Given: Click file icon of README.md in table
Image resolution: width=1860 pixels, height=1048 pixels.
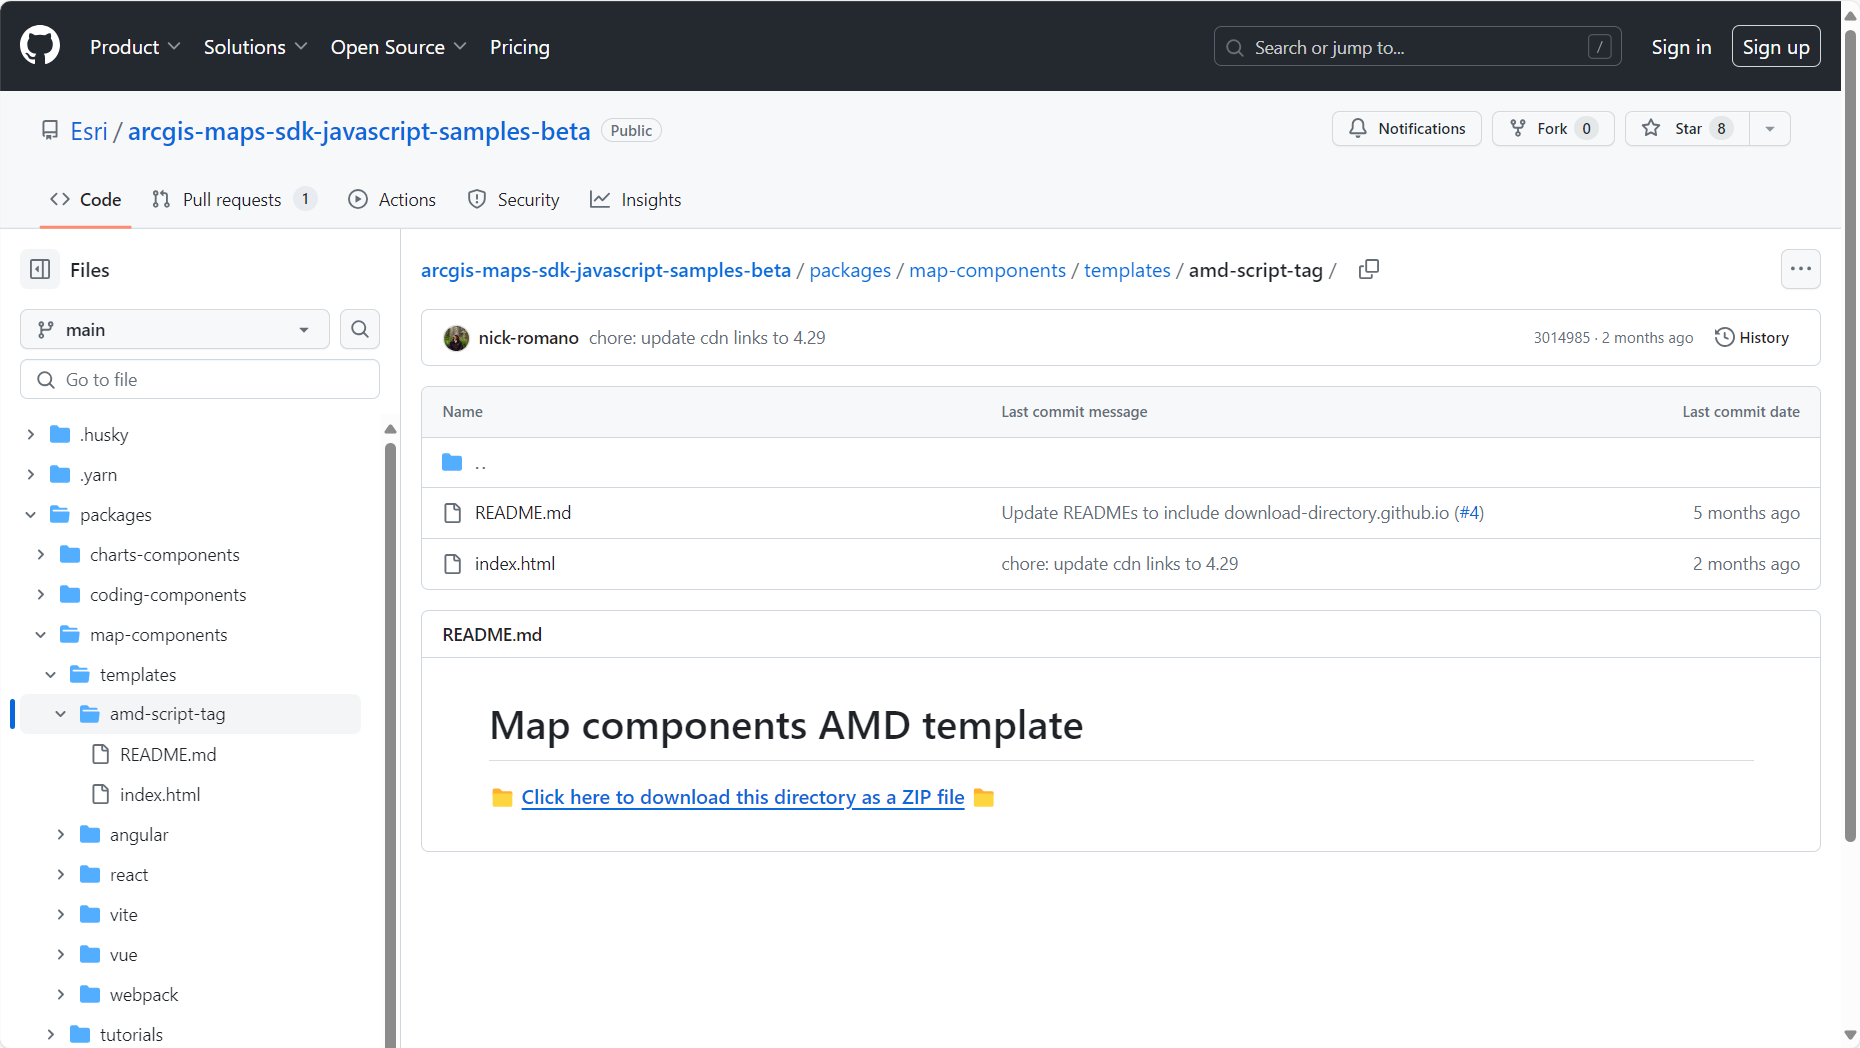Looking at the screenshot, I should (x=452, y=513).
